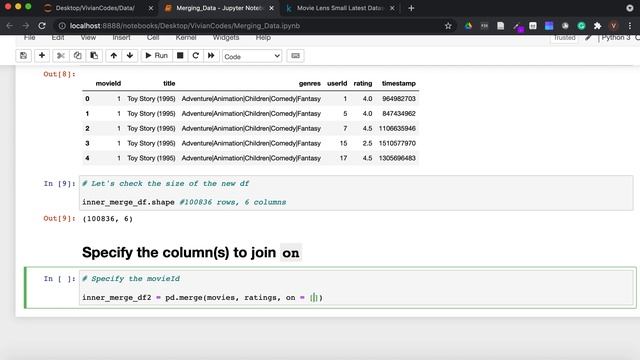Restart kernel and run all fast-forward icon

click(211, 56)
